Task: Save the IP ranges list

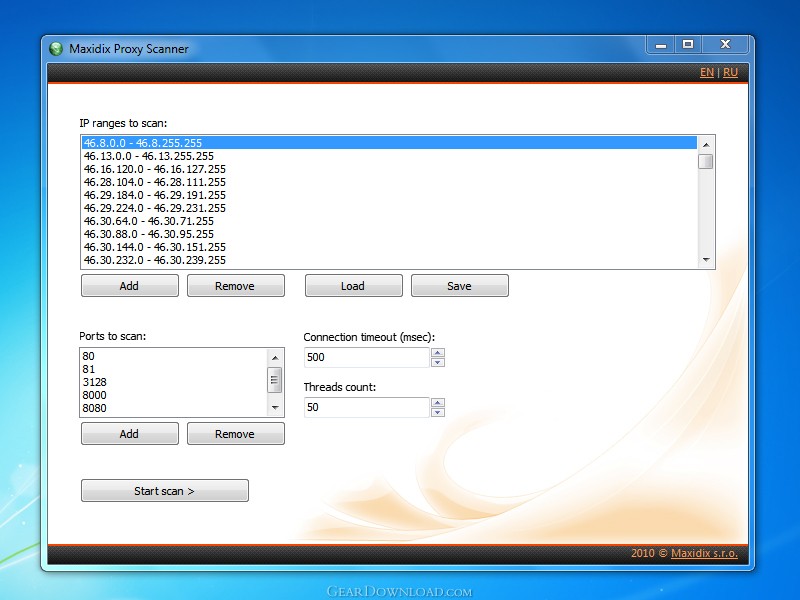Action: (460, 286)
